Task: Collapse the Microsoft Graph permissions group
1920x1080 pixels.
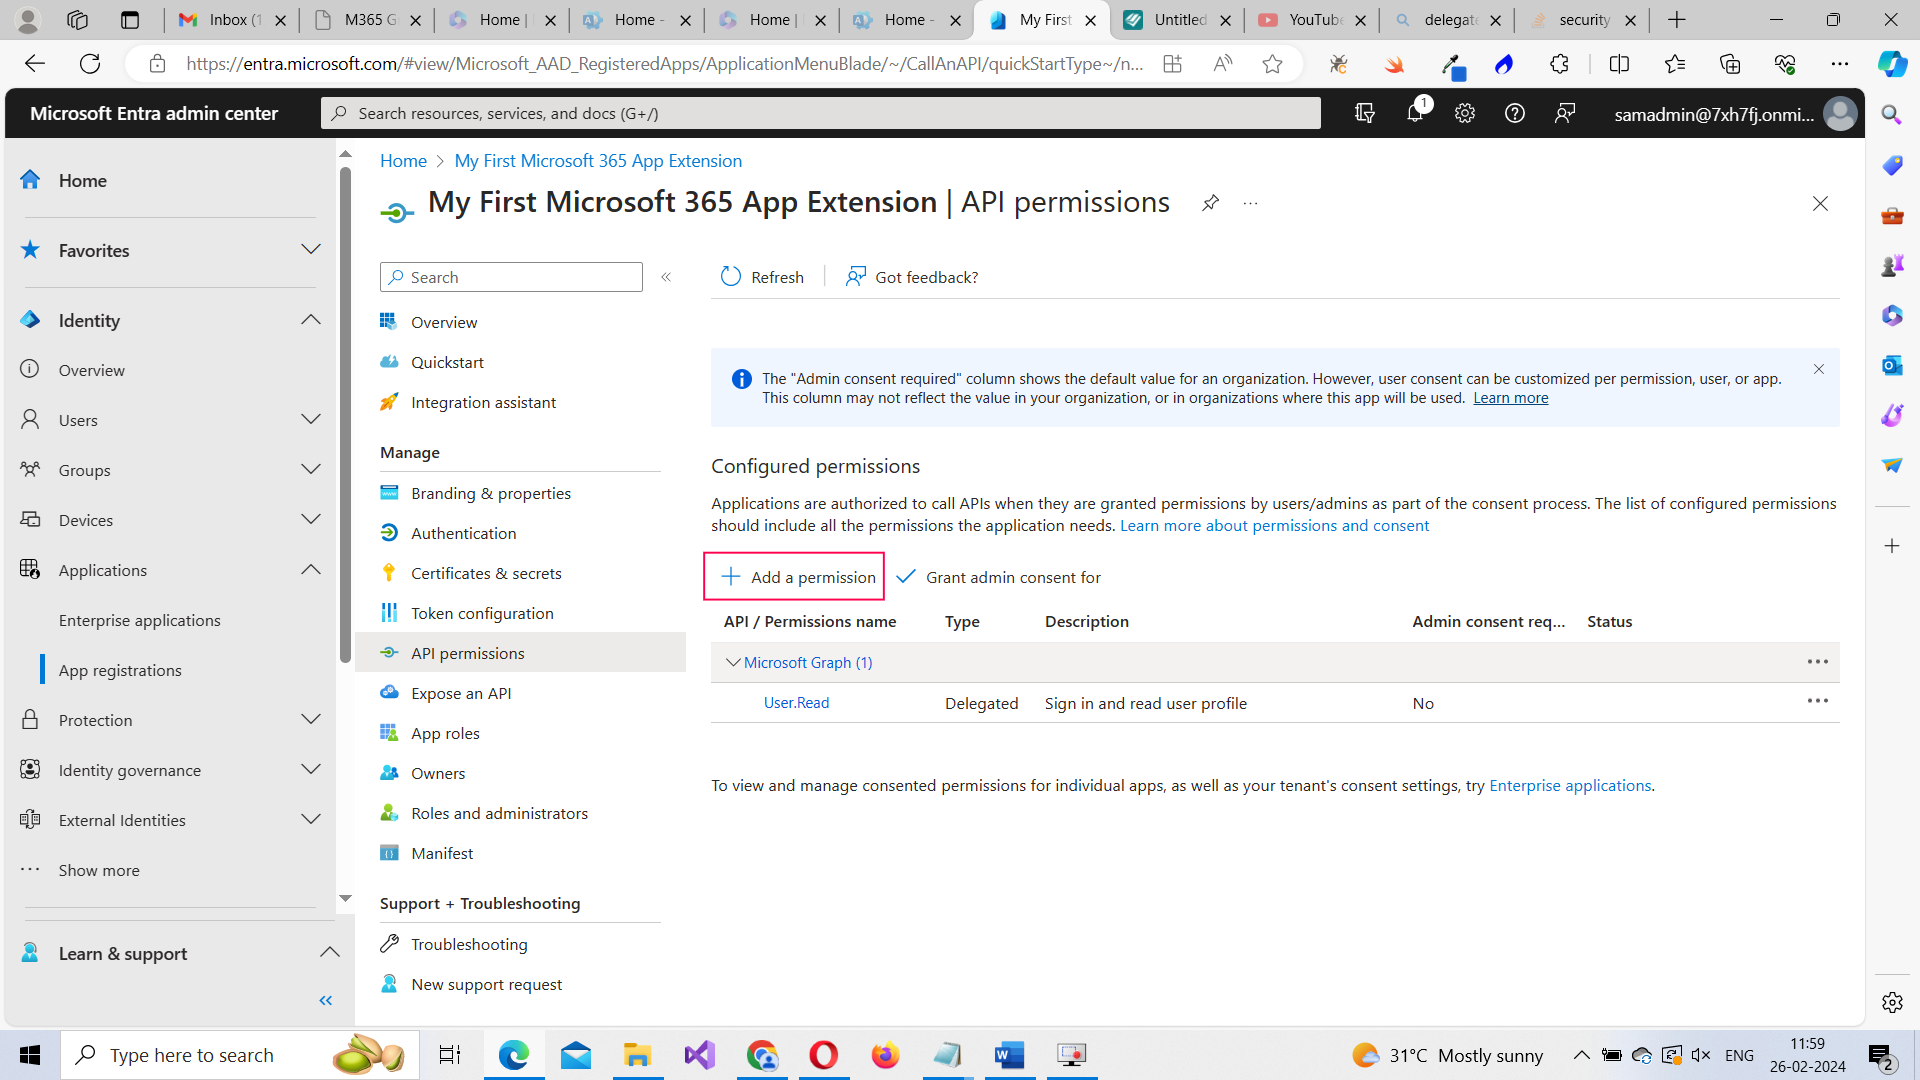Action: pyautogui.click(x=733, y=662)
